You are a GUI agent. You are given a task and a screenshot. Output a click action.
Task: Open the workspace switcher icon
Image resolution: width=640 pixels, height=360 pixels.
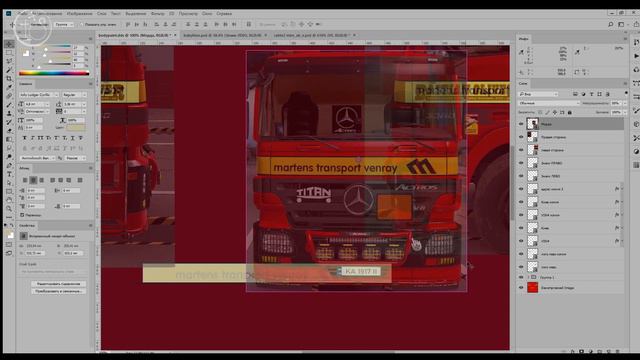pos(621,24)
